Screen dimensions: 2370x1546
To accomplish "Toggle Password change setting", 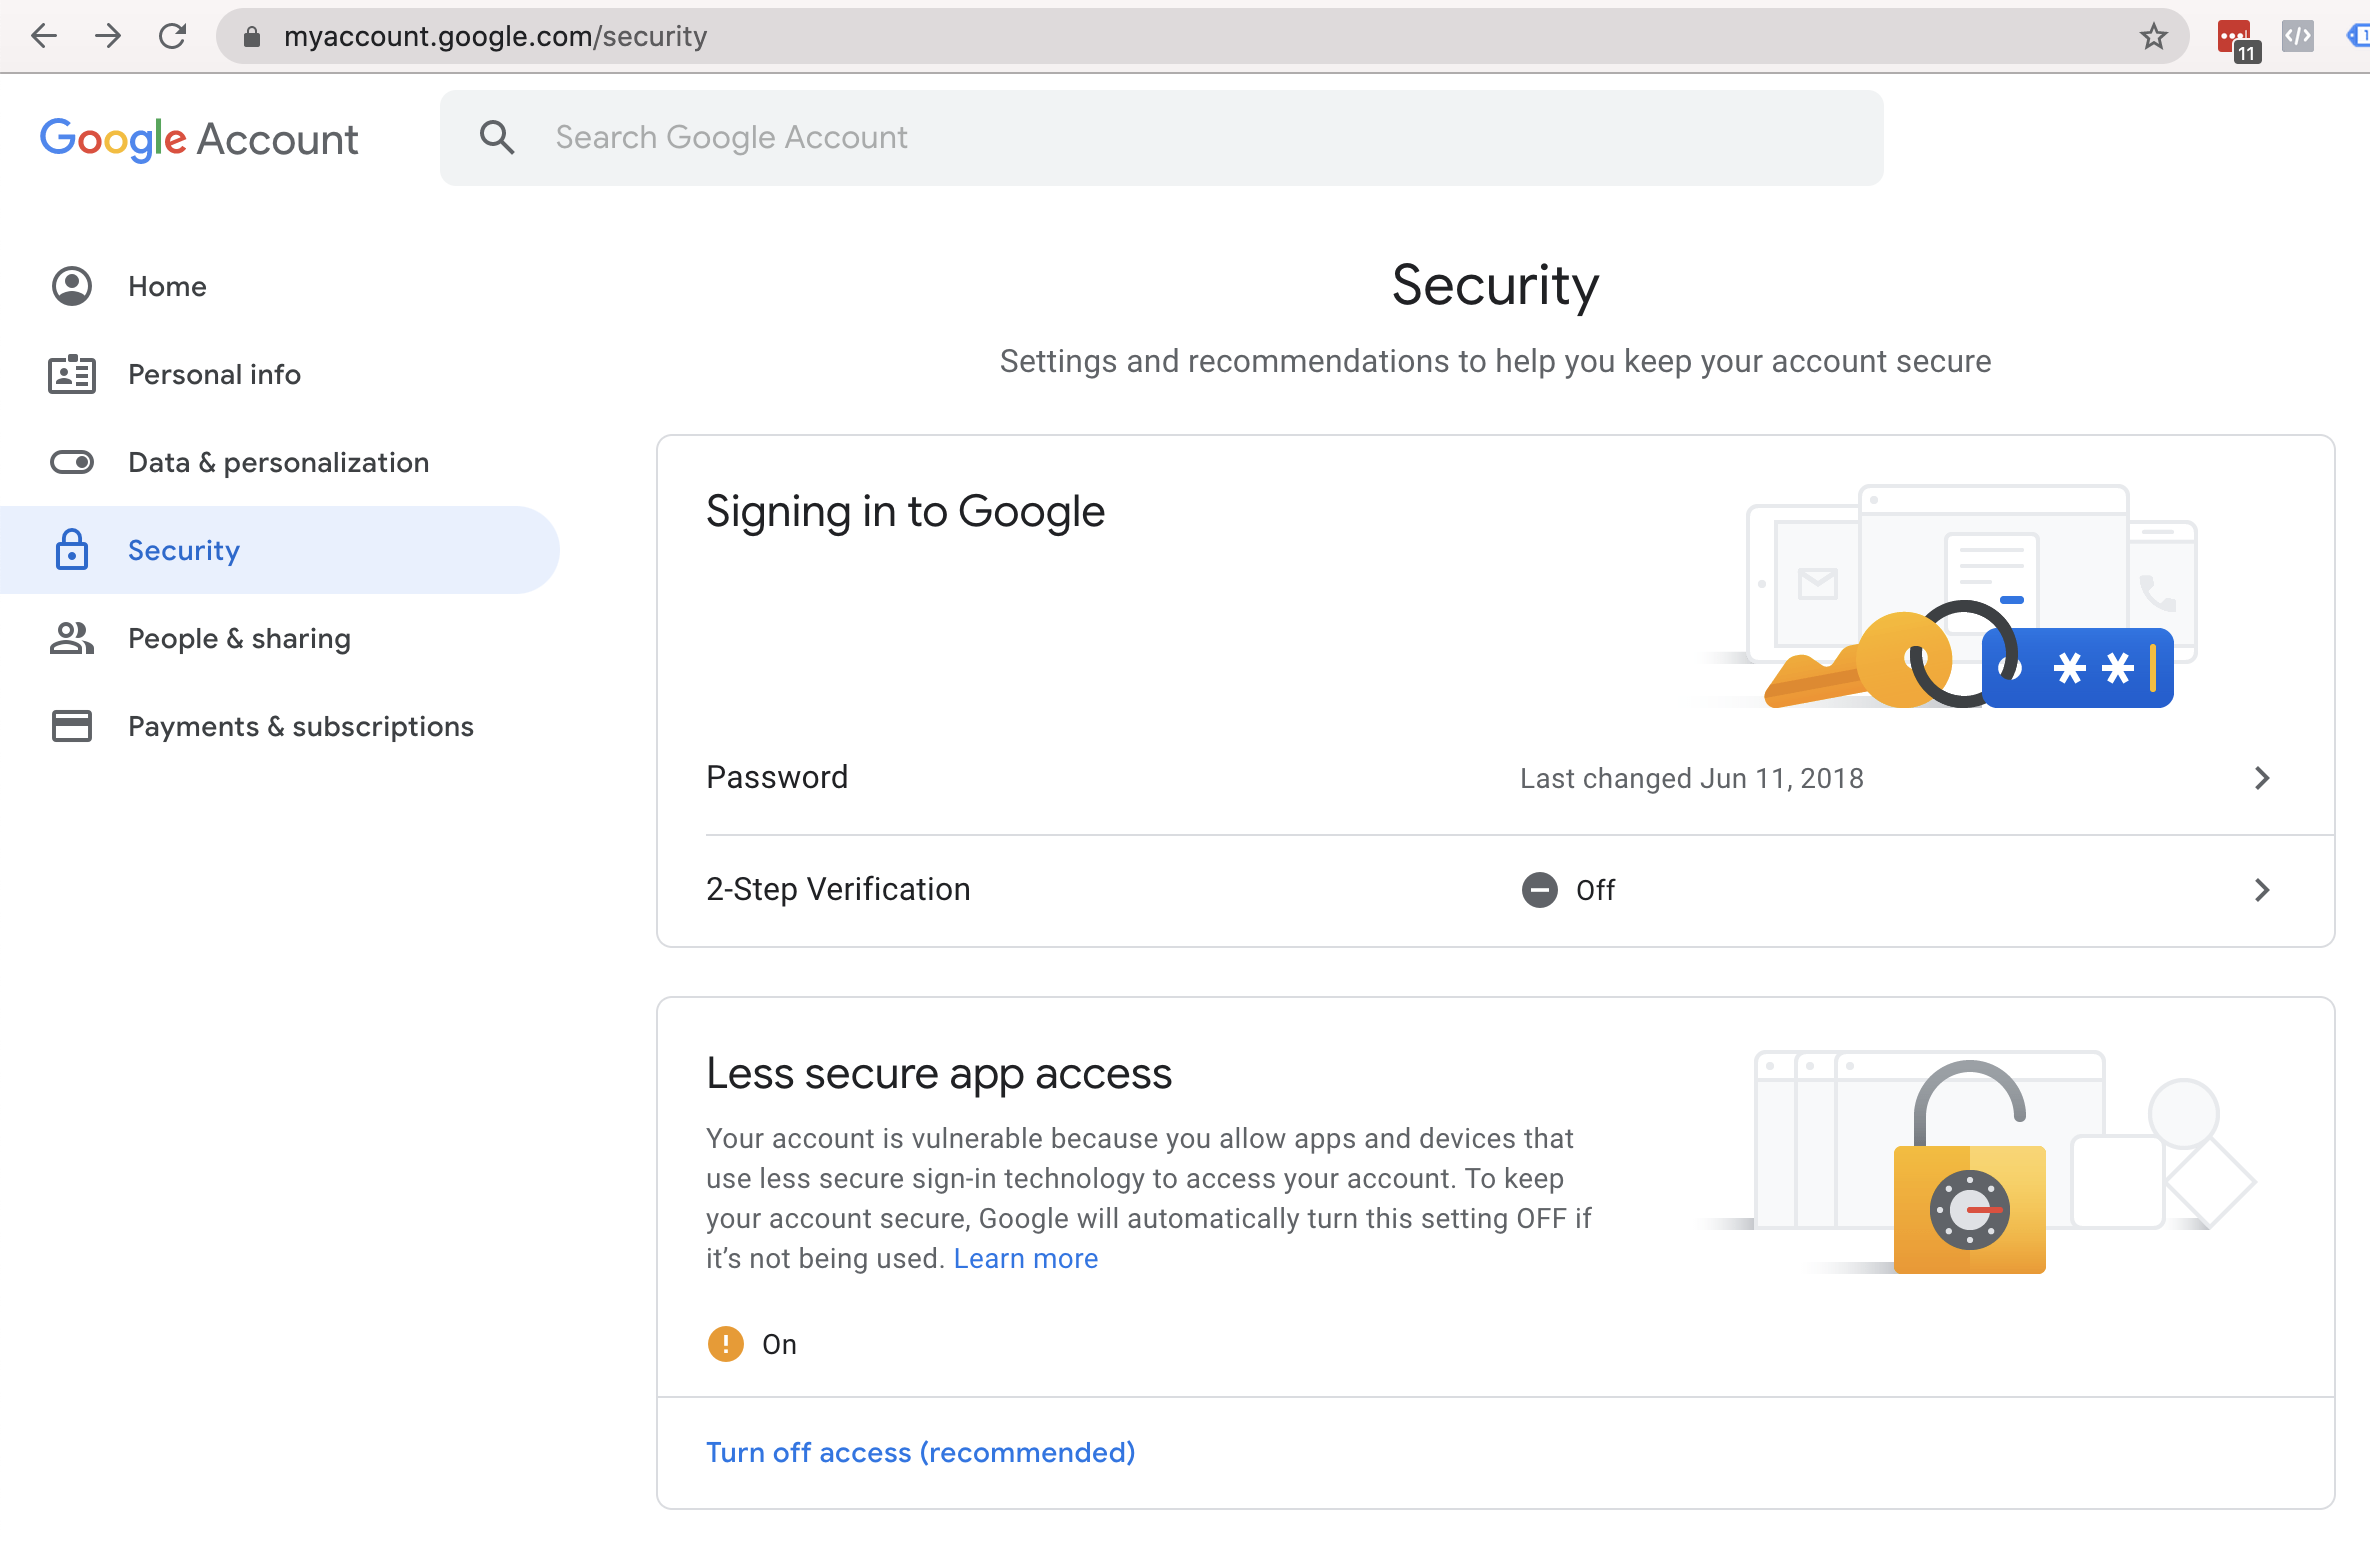I will (x=1494, y=777).
